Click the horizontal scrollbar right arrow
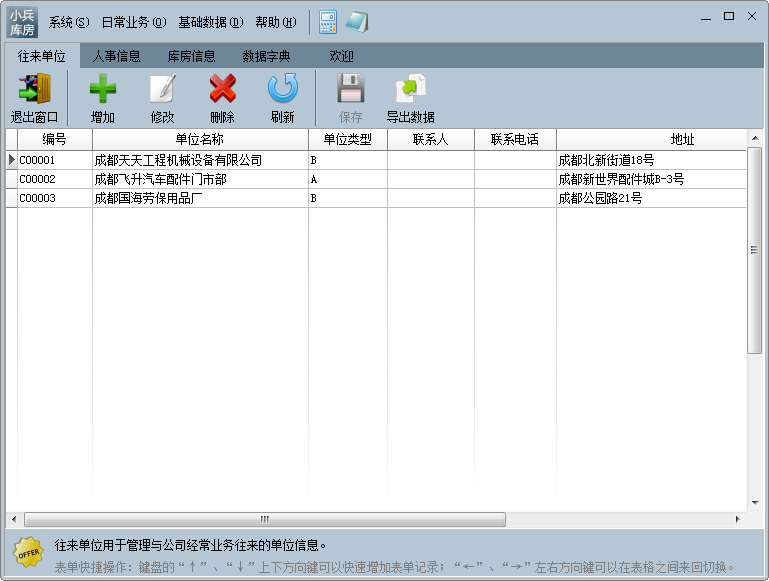Screen dimensions: 769x581 738,519
